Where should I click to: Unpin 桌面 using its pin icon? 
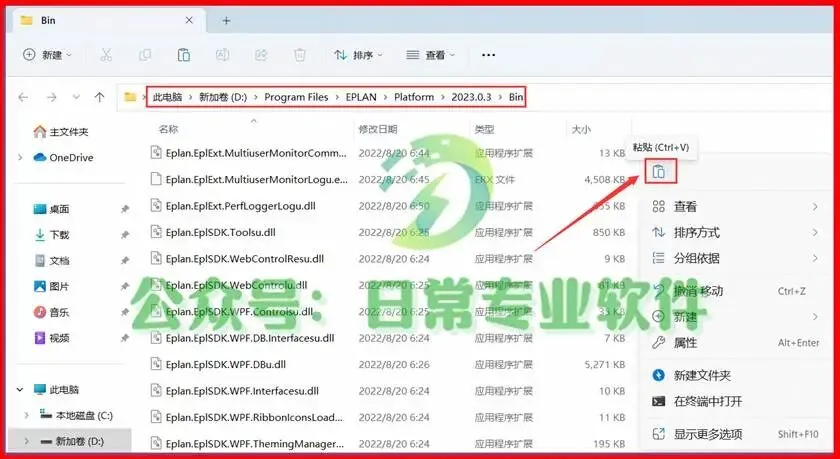pos(125,209)
